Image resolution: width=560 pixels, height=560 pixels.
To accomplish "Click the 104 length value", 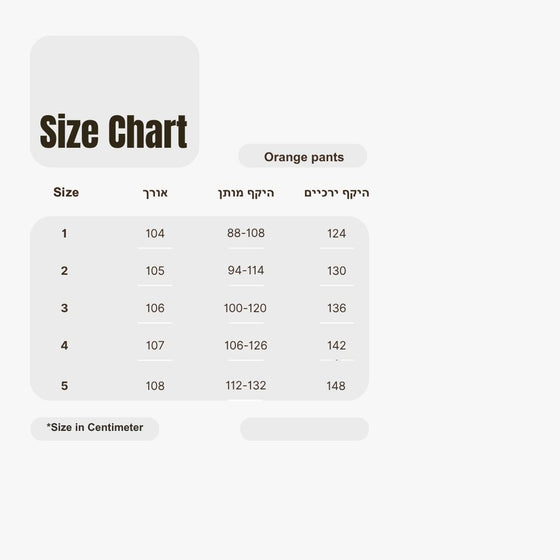I will [x=155, y=234].
